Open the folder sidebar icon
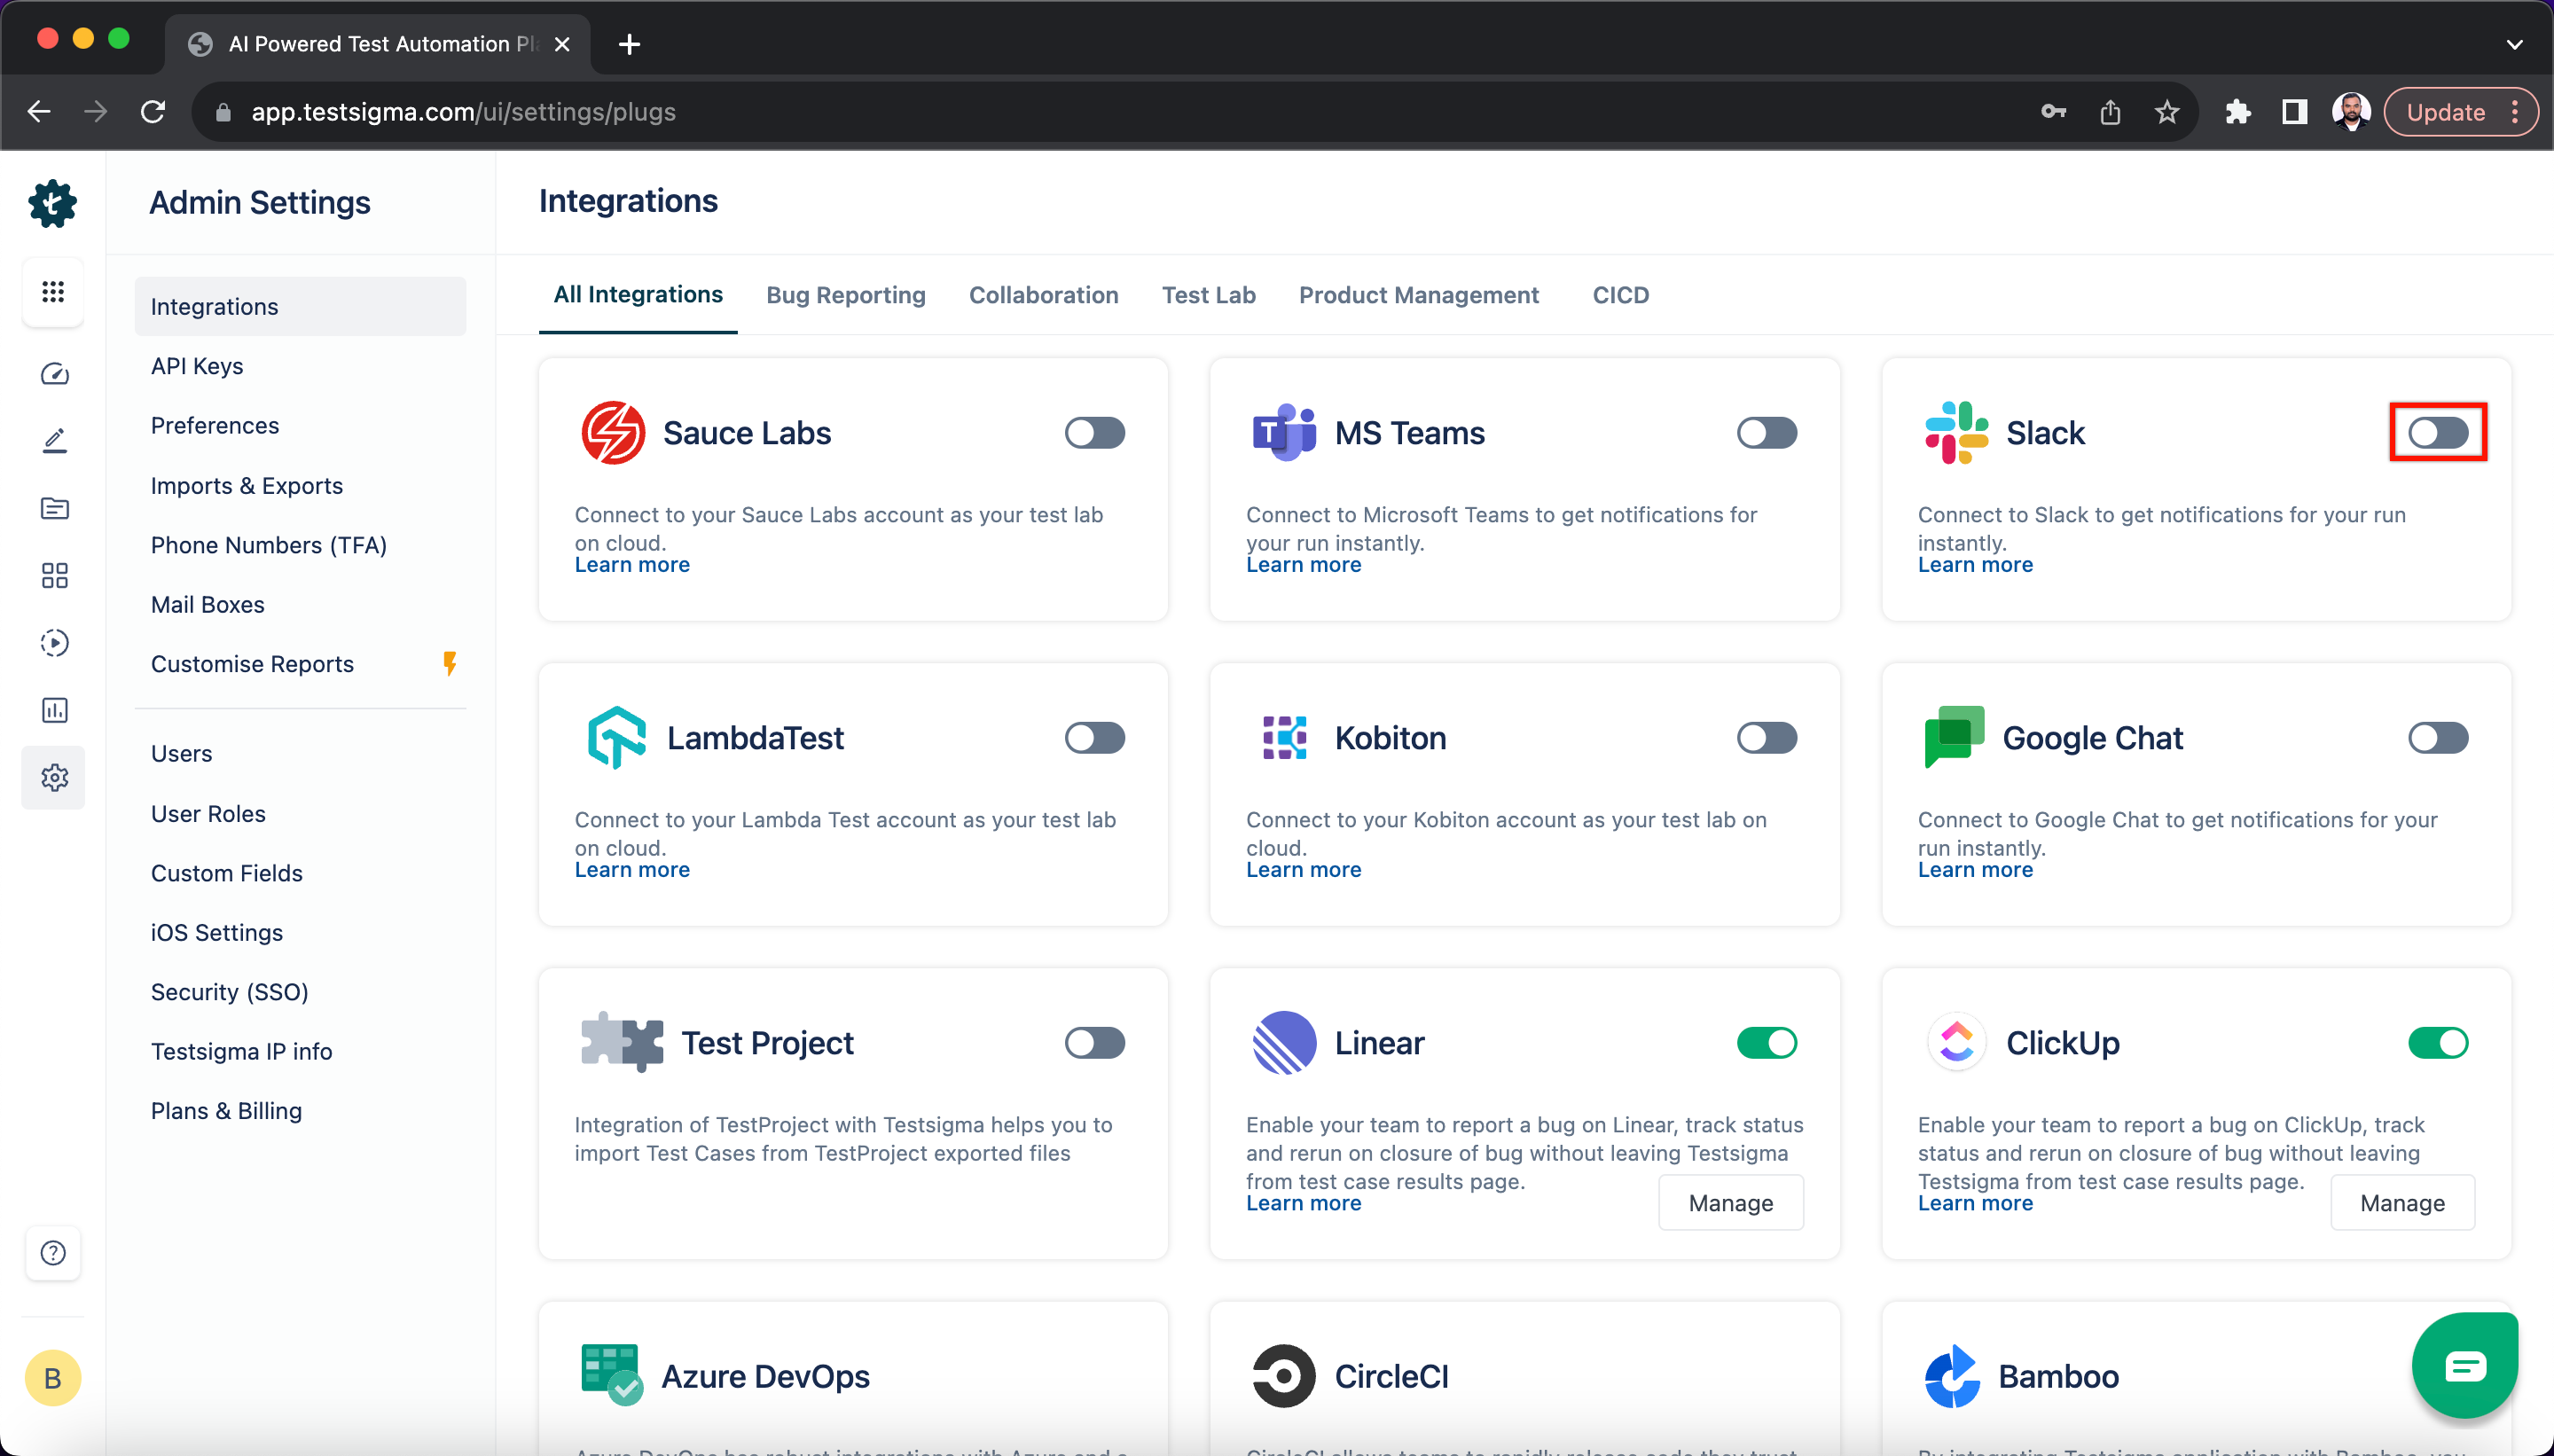The width and height of the screenshot is (2554, 1456). tap(54, 508)
